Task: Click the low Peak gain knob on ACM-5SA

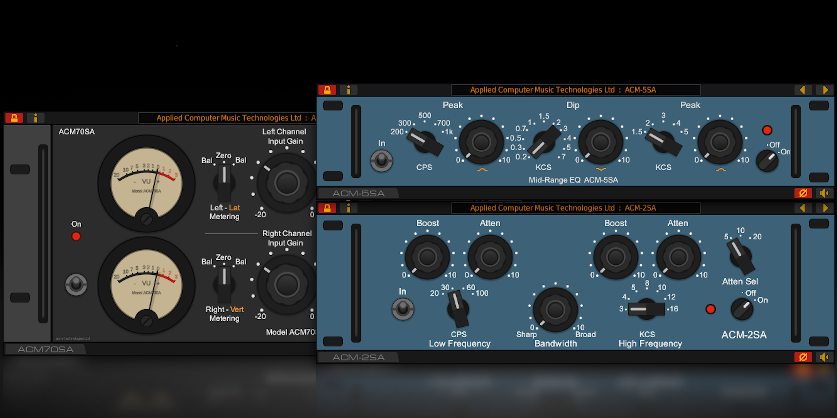Action: (x=481, y=141)
